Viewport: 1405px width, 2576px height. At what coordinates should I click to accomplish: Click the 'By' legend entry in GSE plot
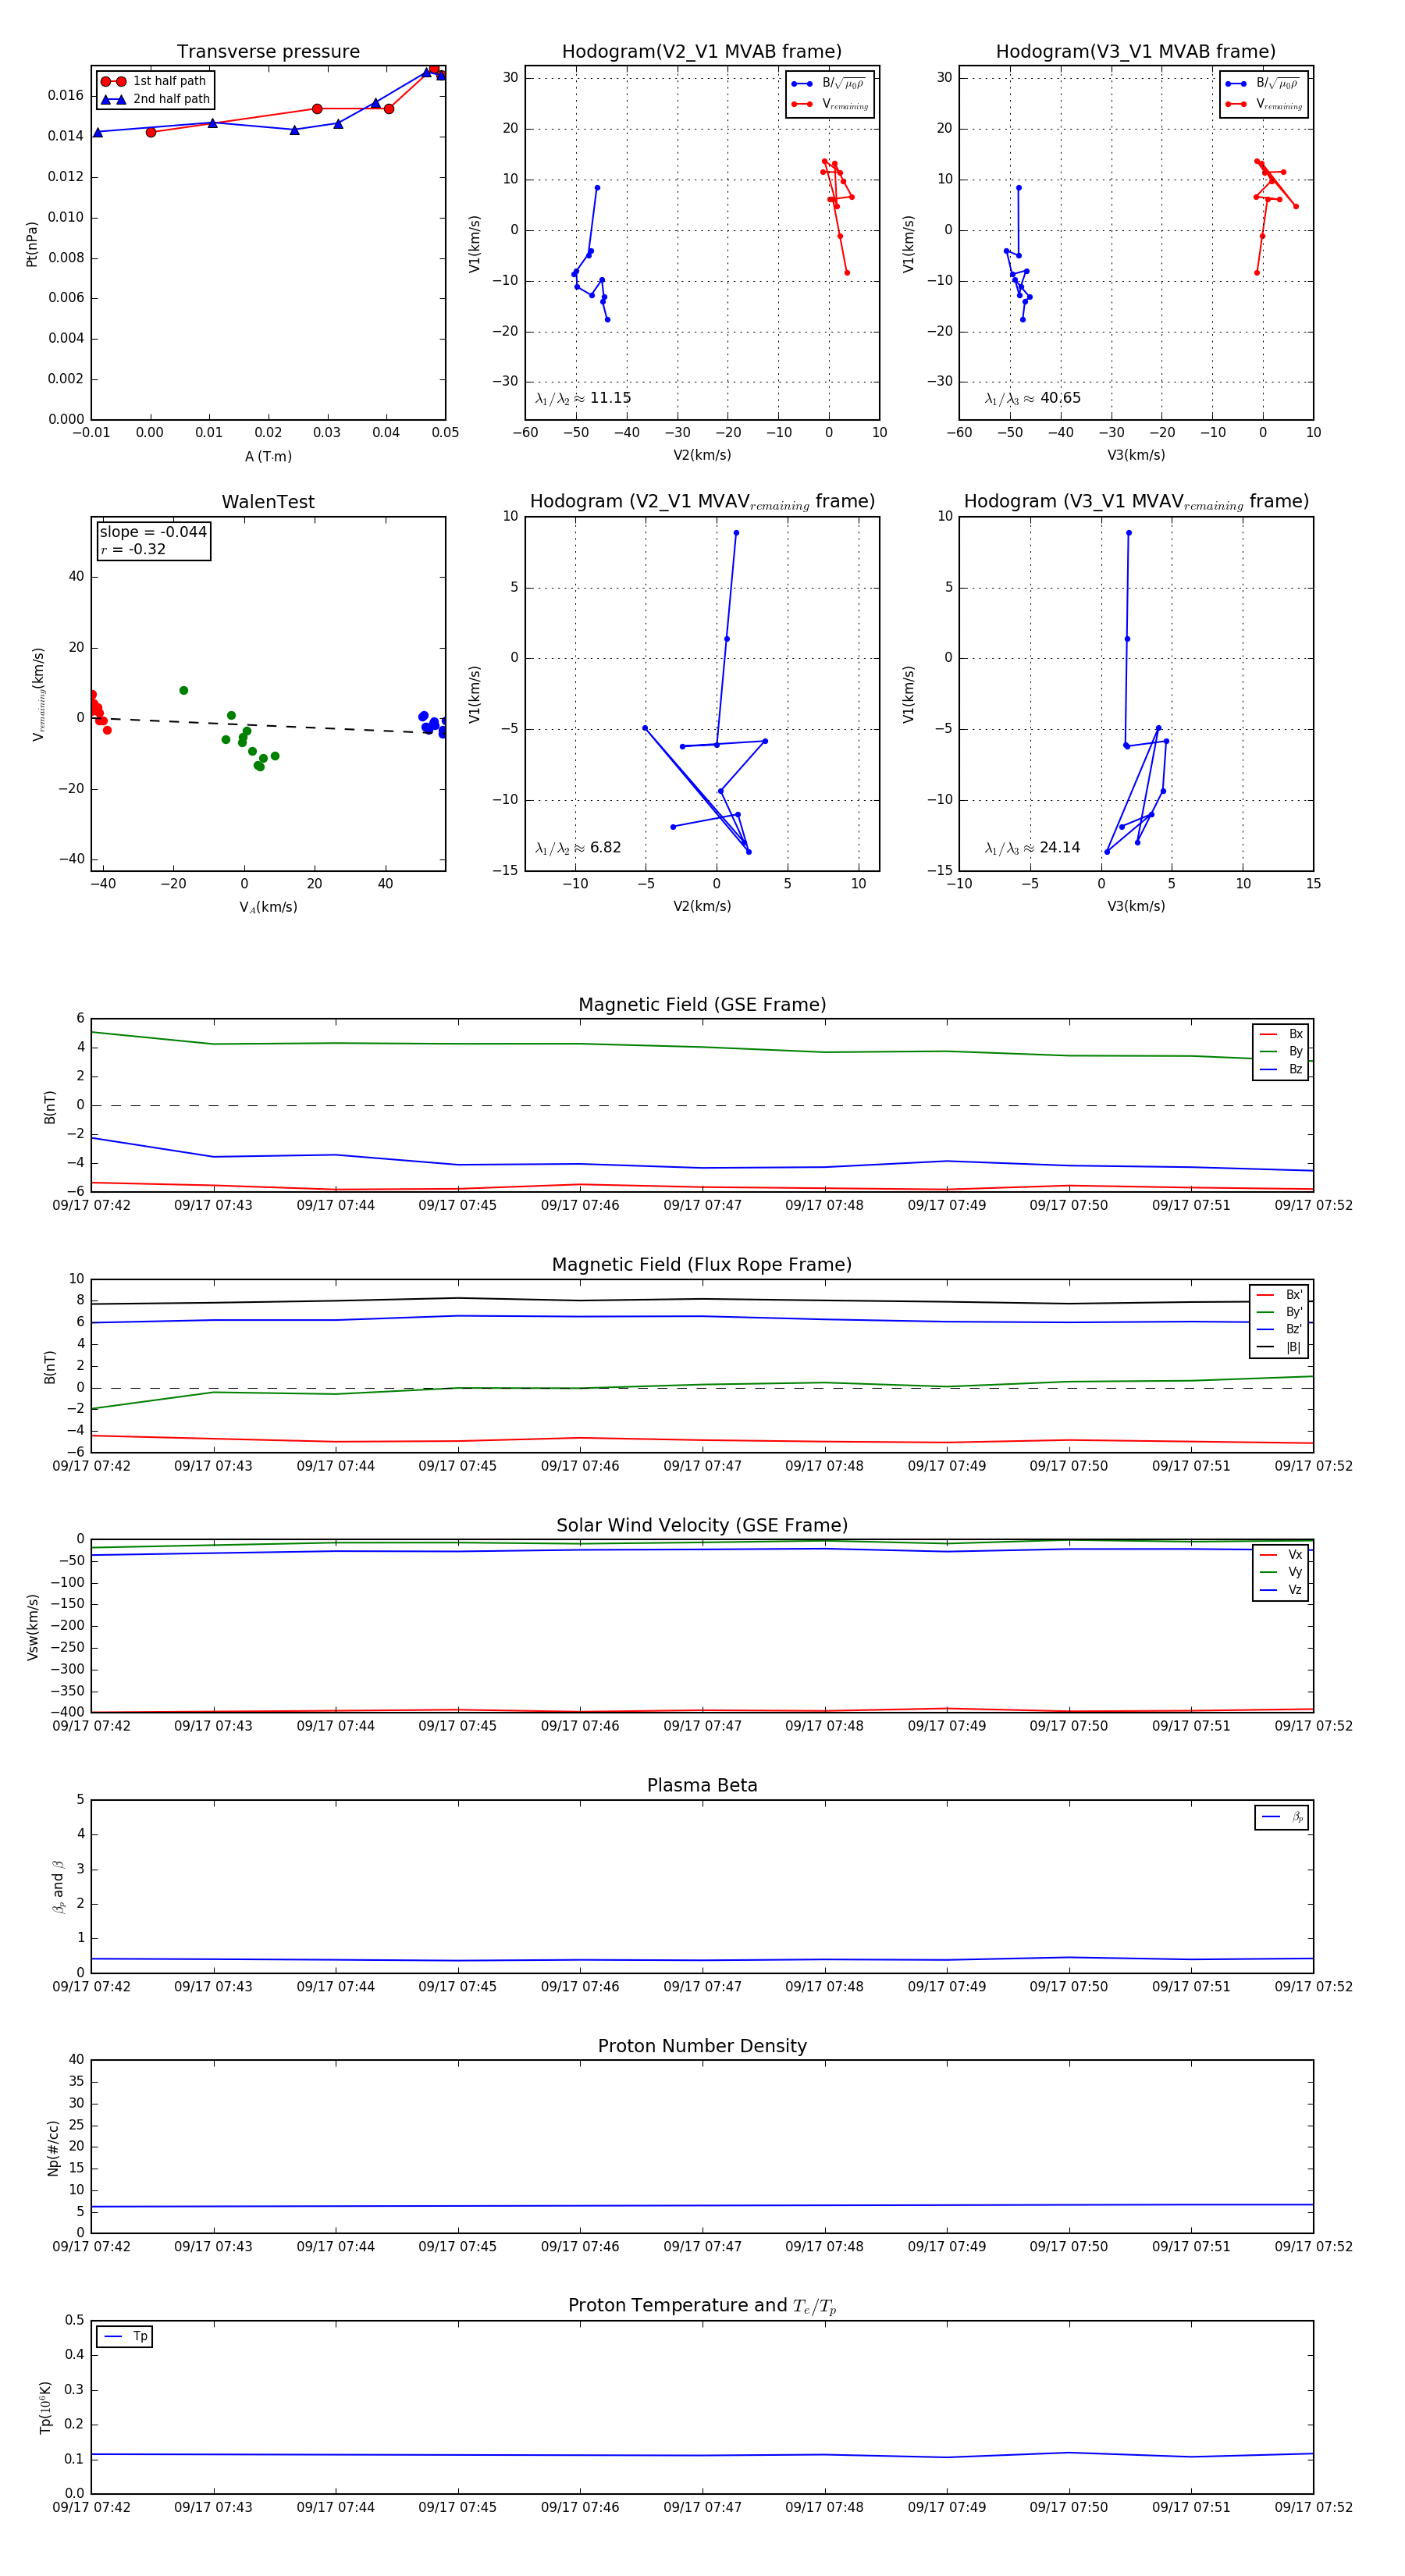tap(1282, 1051)
